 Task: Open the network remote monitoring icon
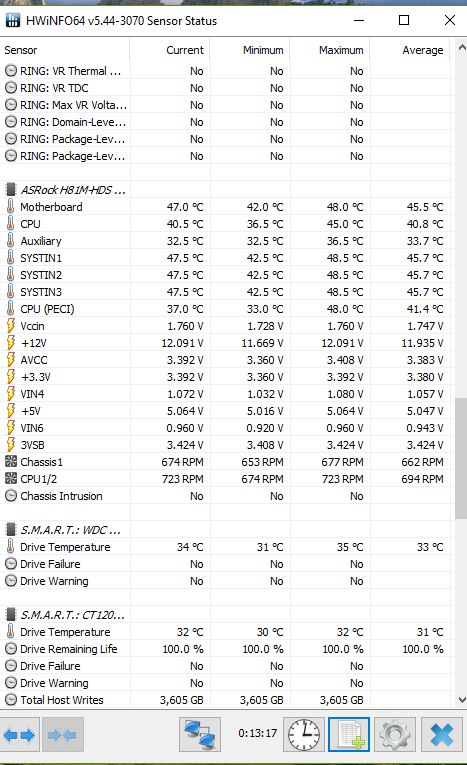[x=200, y=734]
